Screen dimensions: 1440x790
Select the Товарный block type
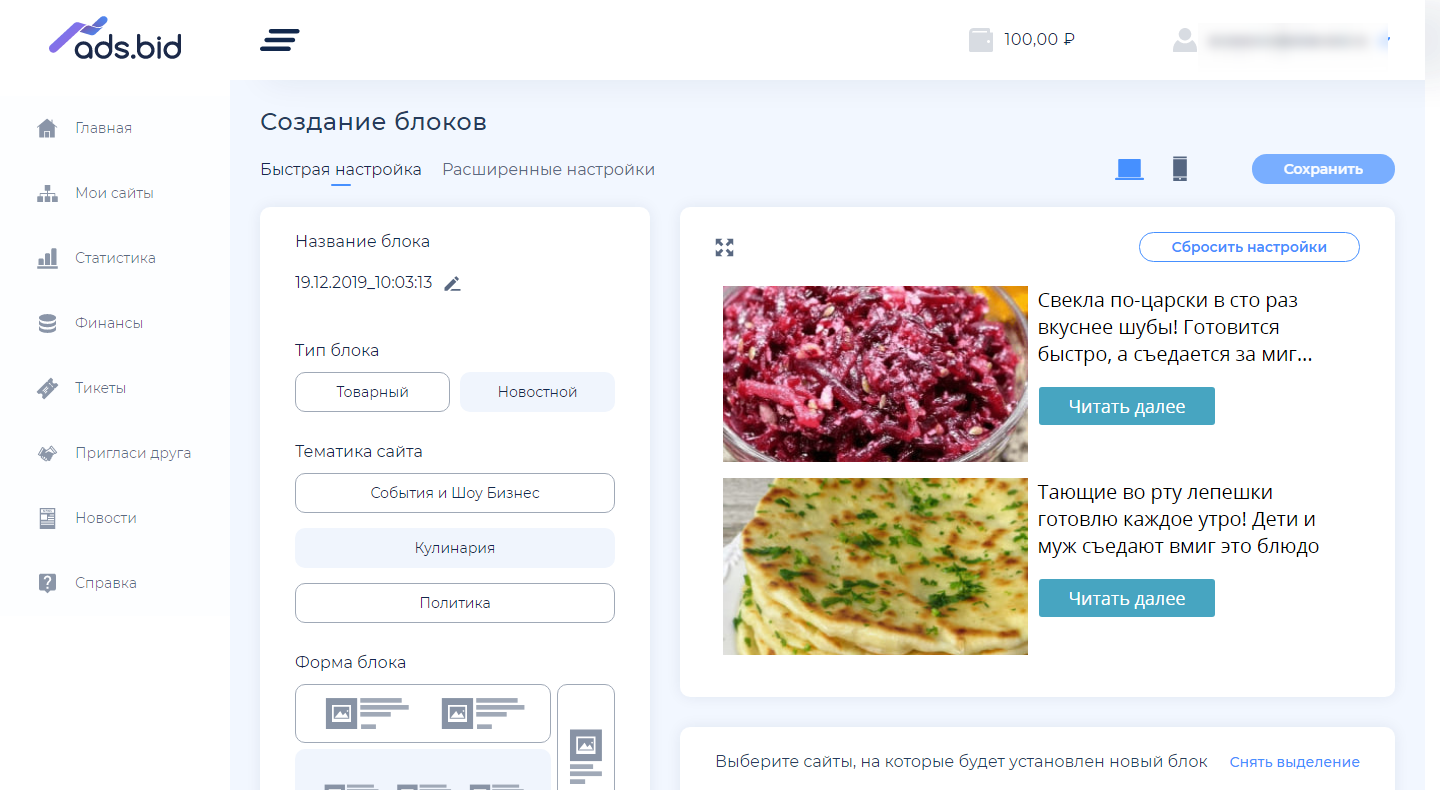coord(372,392)
